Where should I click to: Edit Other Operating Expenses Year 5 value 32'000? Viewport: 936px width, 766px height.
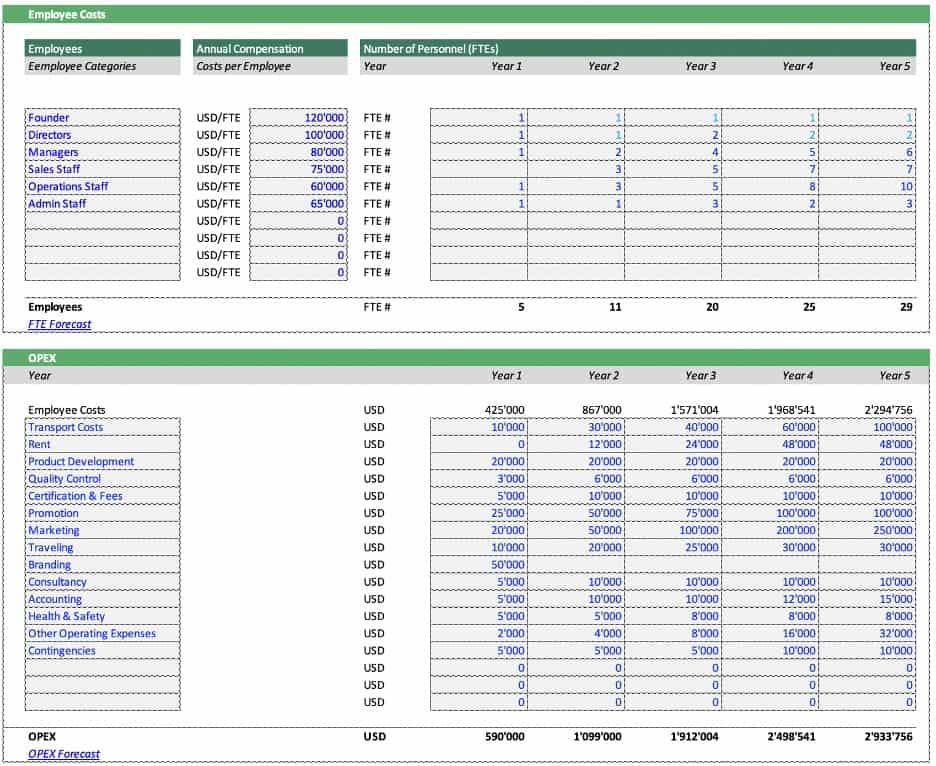[867, 633]
